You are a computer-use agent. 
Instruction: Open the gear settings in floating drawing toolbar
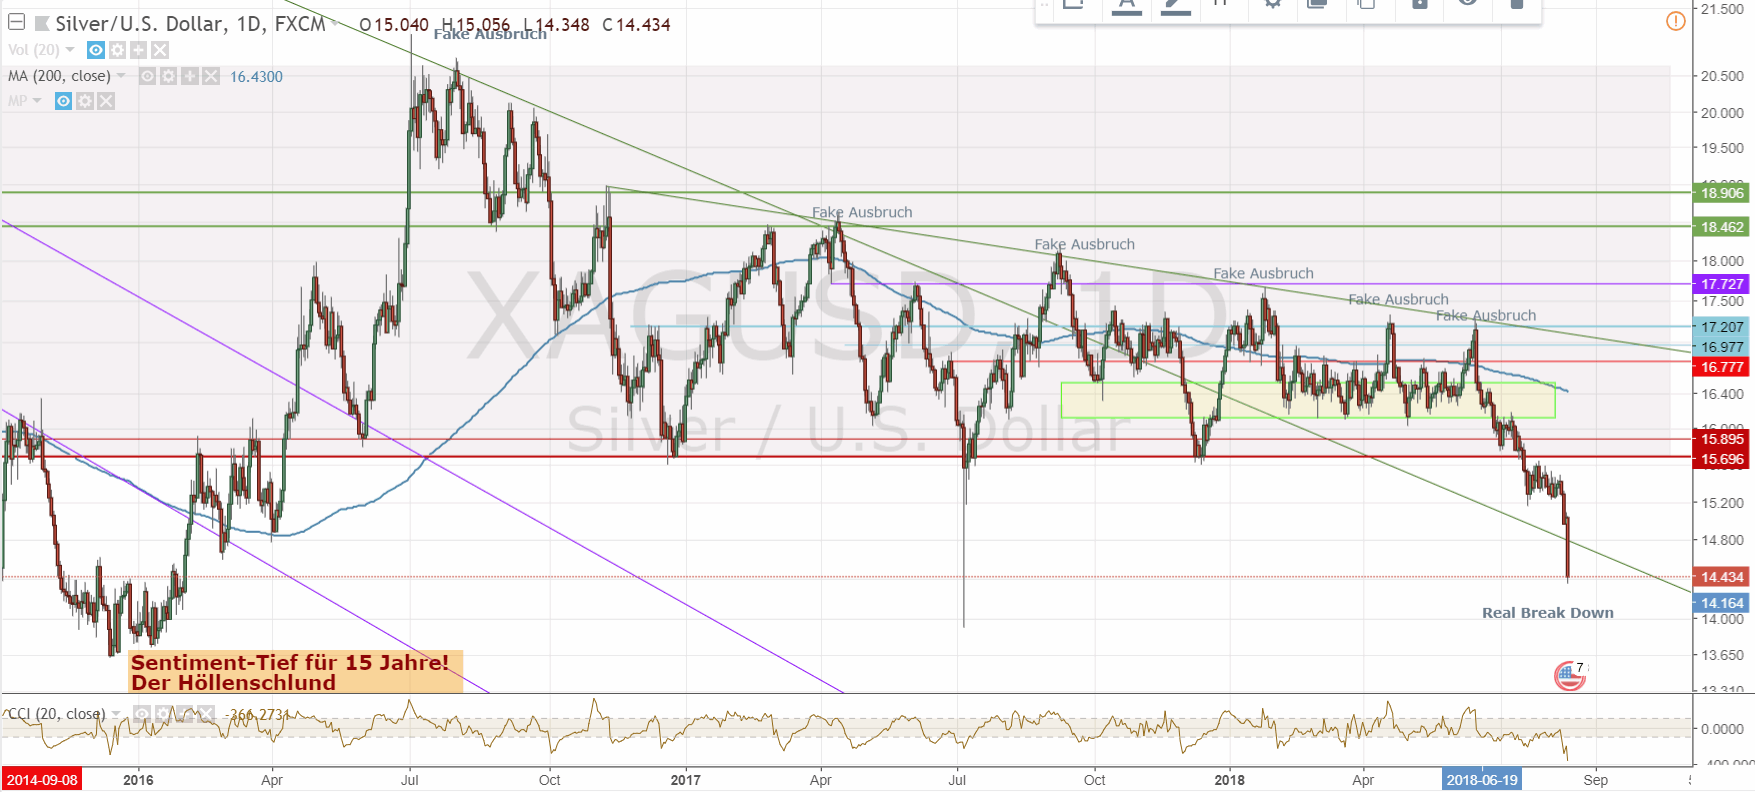[1272, 5]
